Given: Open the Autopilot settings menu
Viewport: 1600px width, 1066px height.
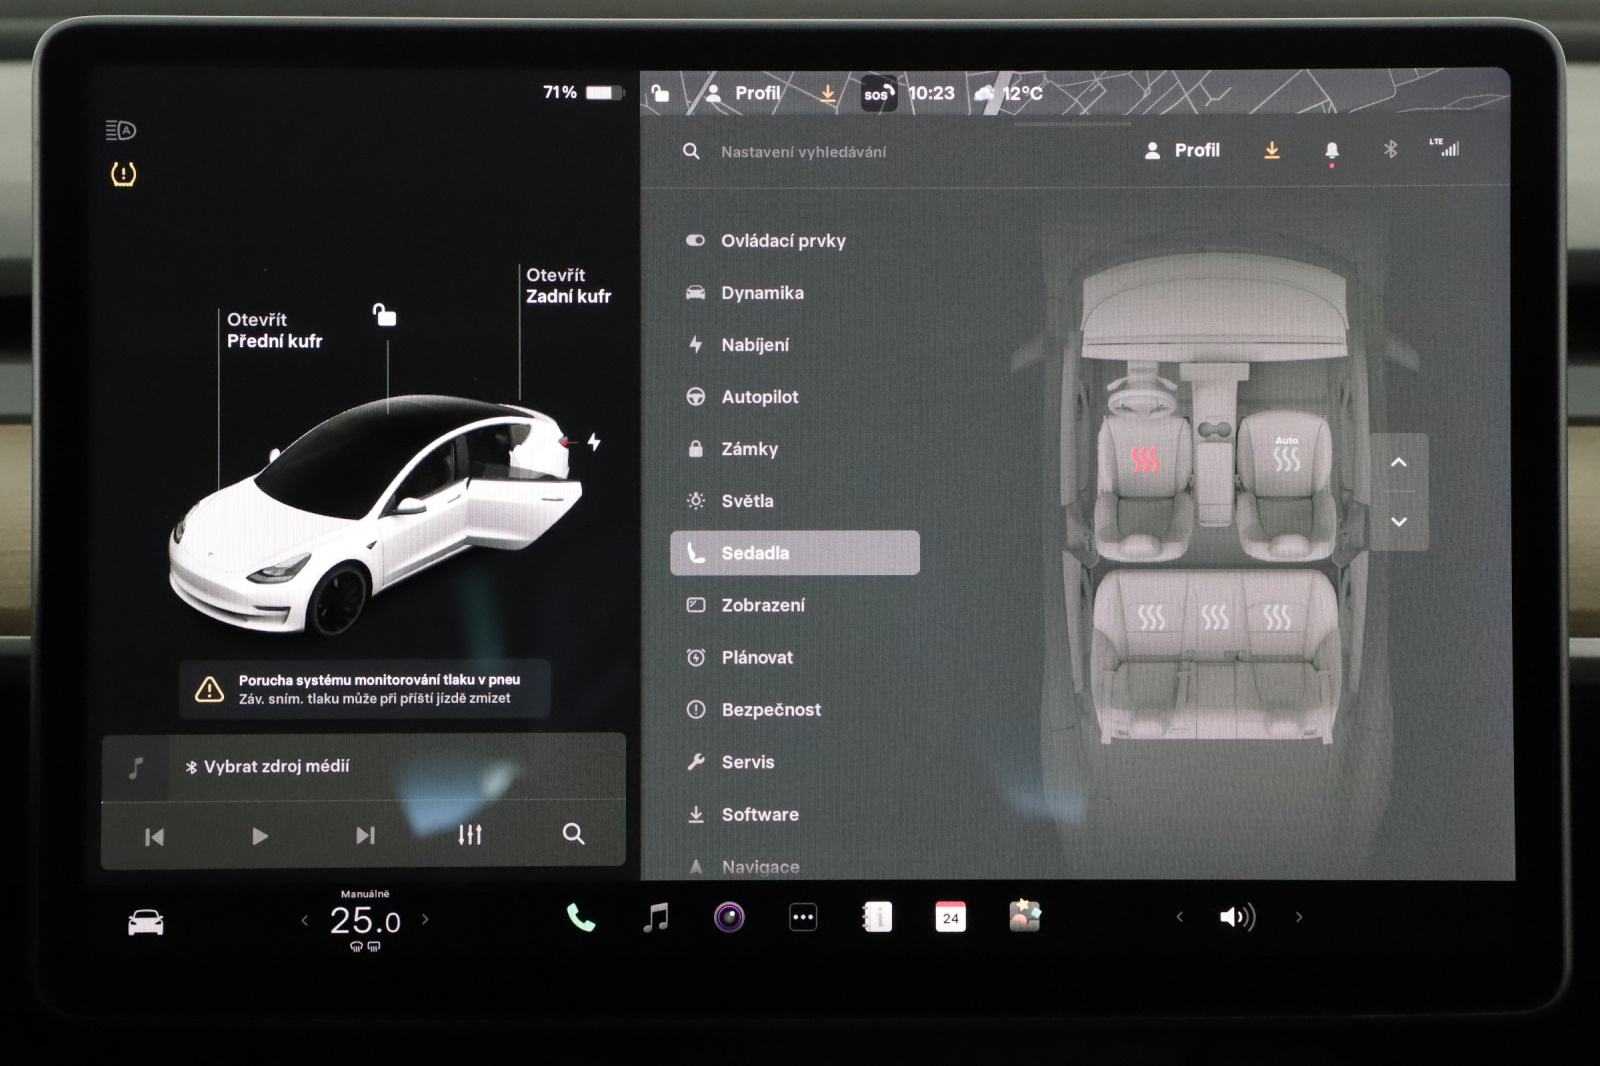Looking at the screenshot, I should point(759,397).
